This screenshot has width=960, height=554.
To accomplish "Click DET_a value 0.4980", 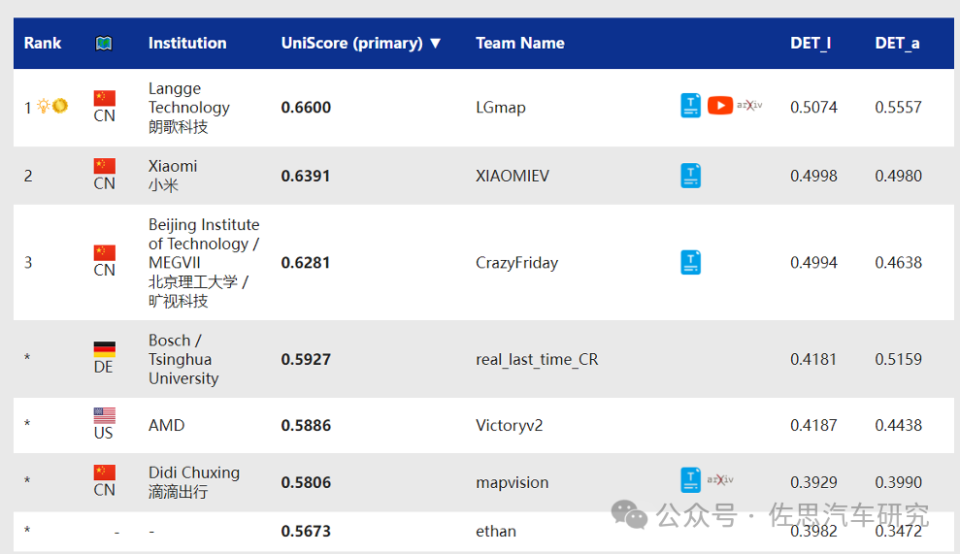I will point(898,176).
